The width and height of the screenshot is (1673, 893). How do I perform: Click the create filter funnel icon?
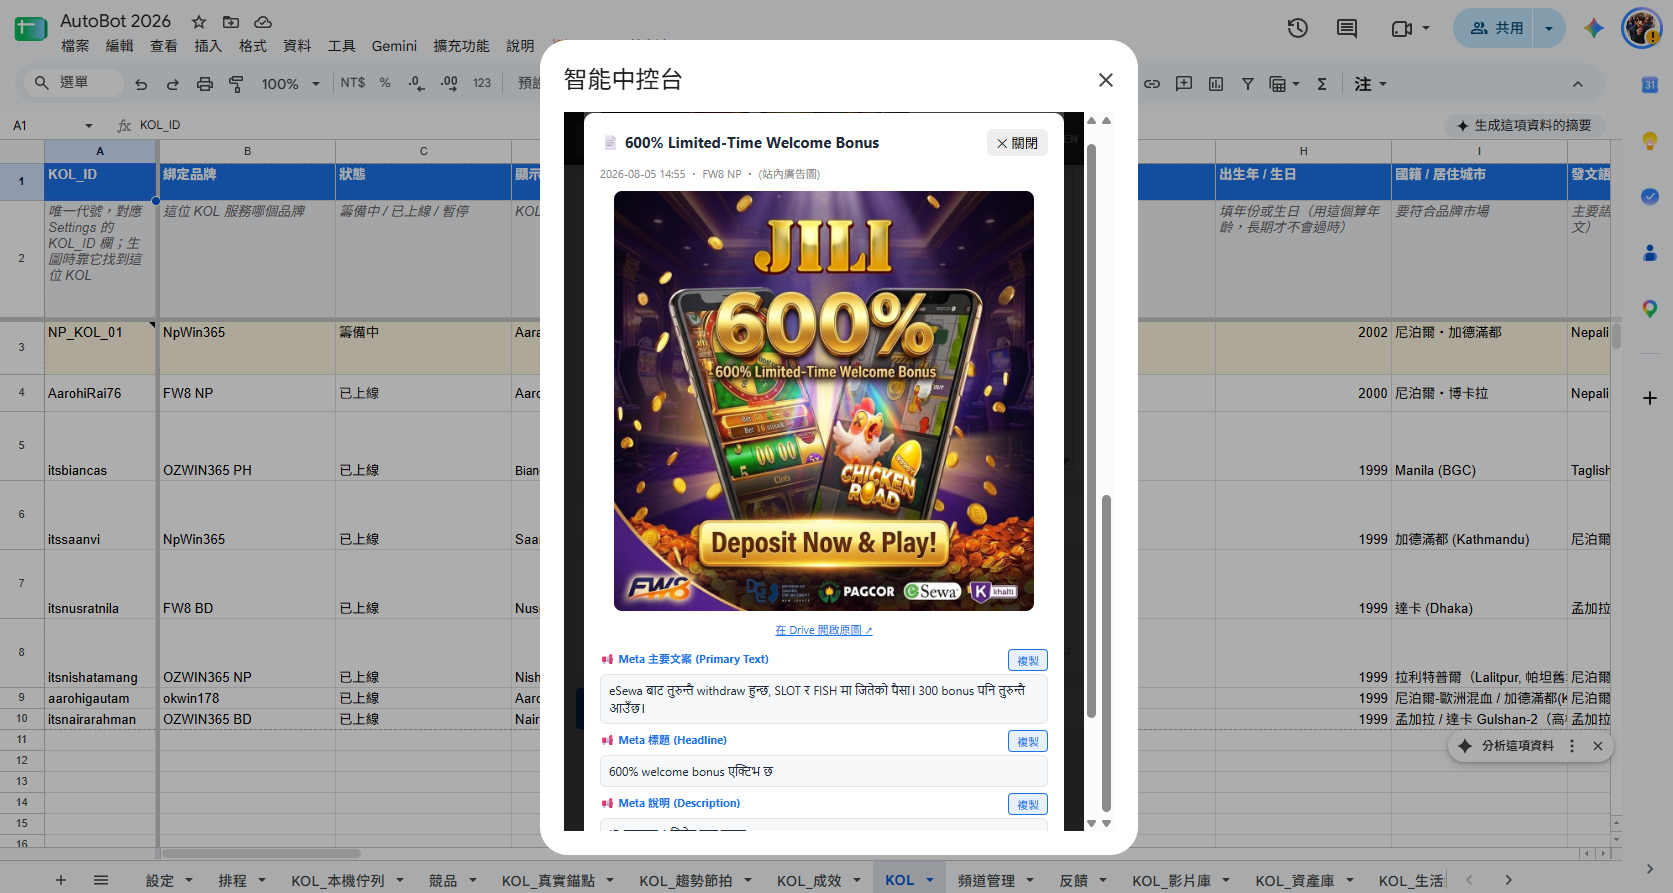[x=1248, y=84]
